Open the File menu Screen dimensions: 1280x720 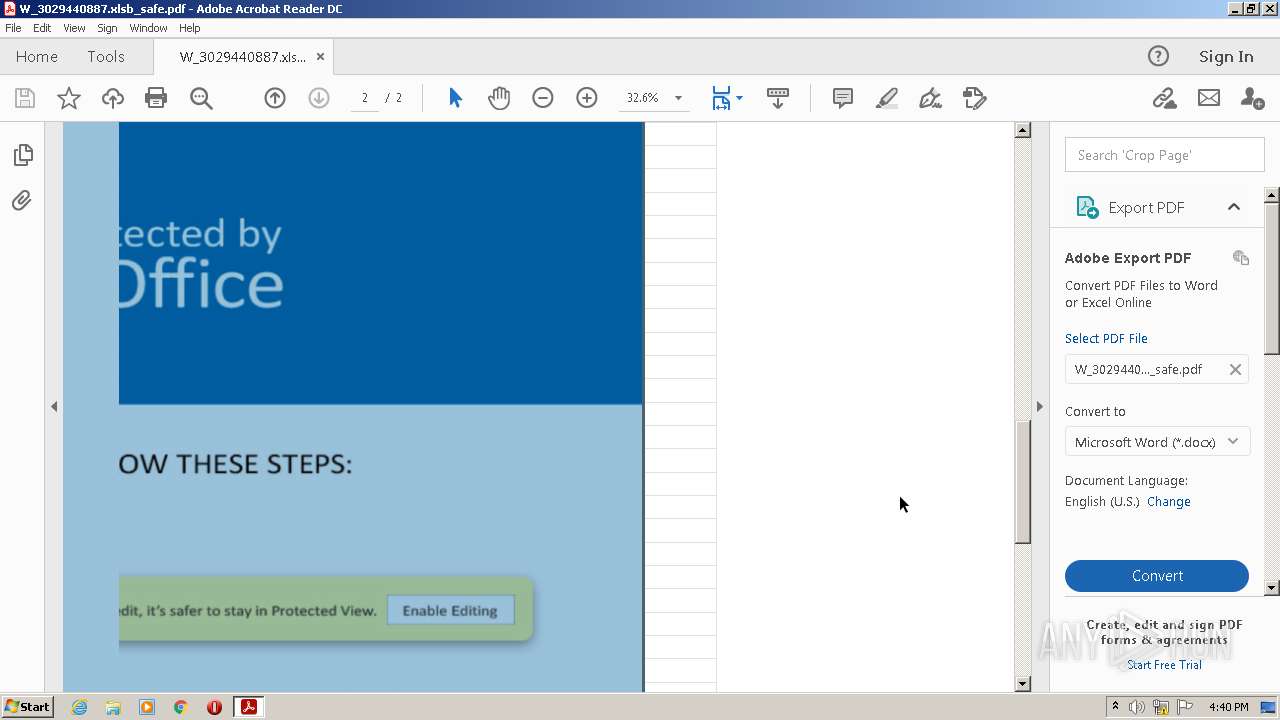coord(13,28)
